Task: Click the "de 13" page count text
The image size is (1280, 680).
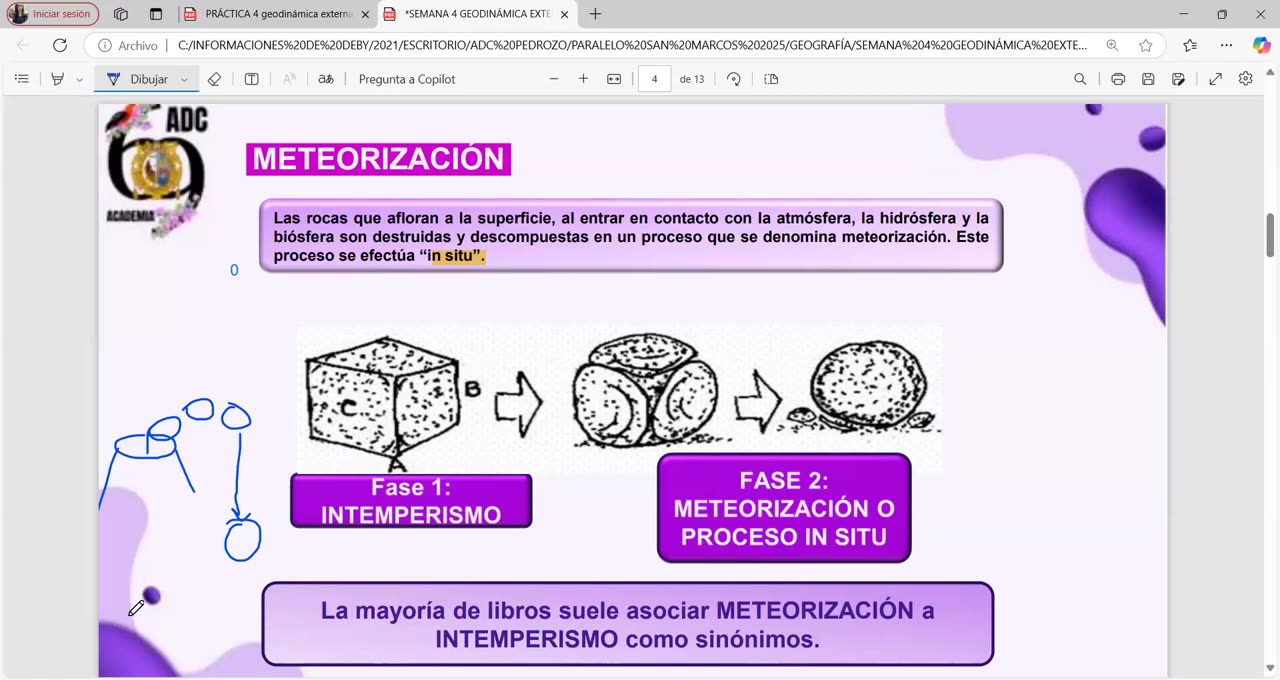Action: click(x=692, y=79)
